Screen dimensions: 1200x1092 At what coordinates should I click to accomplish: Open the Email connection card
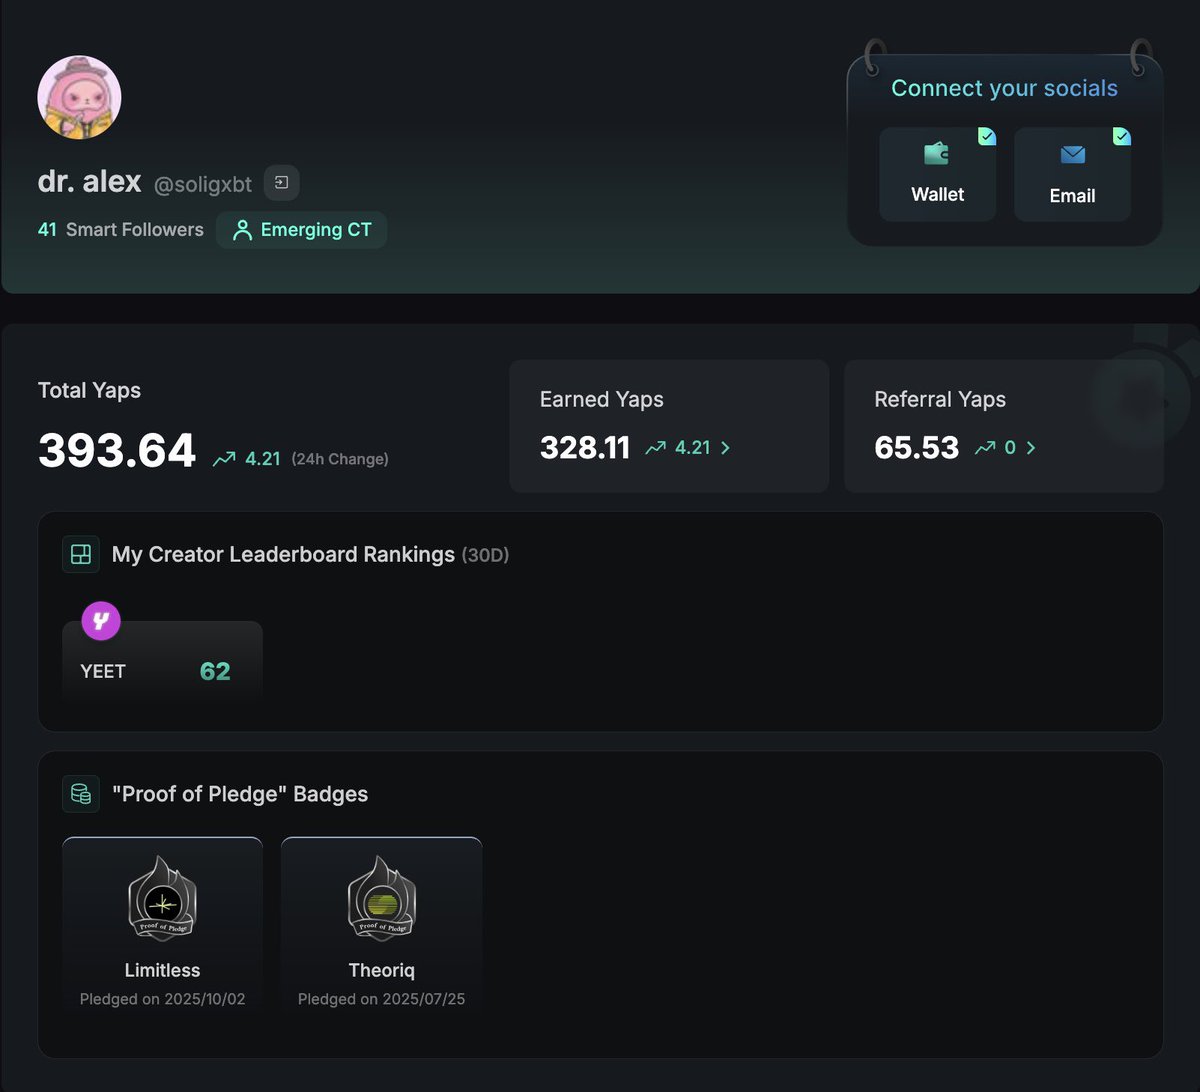pyautogui.click(x=1072, y=173)
